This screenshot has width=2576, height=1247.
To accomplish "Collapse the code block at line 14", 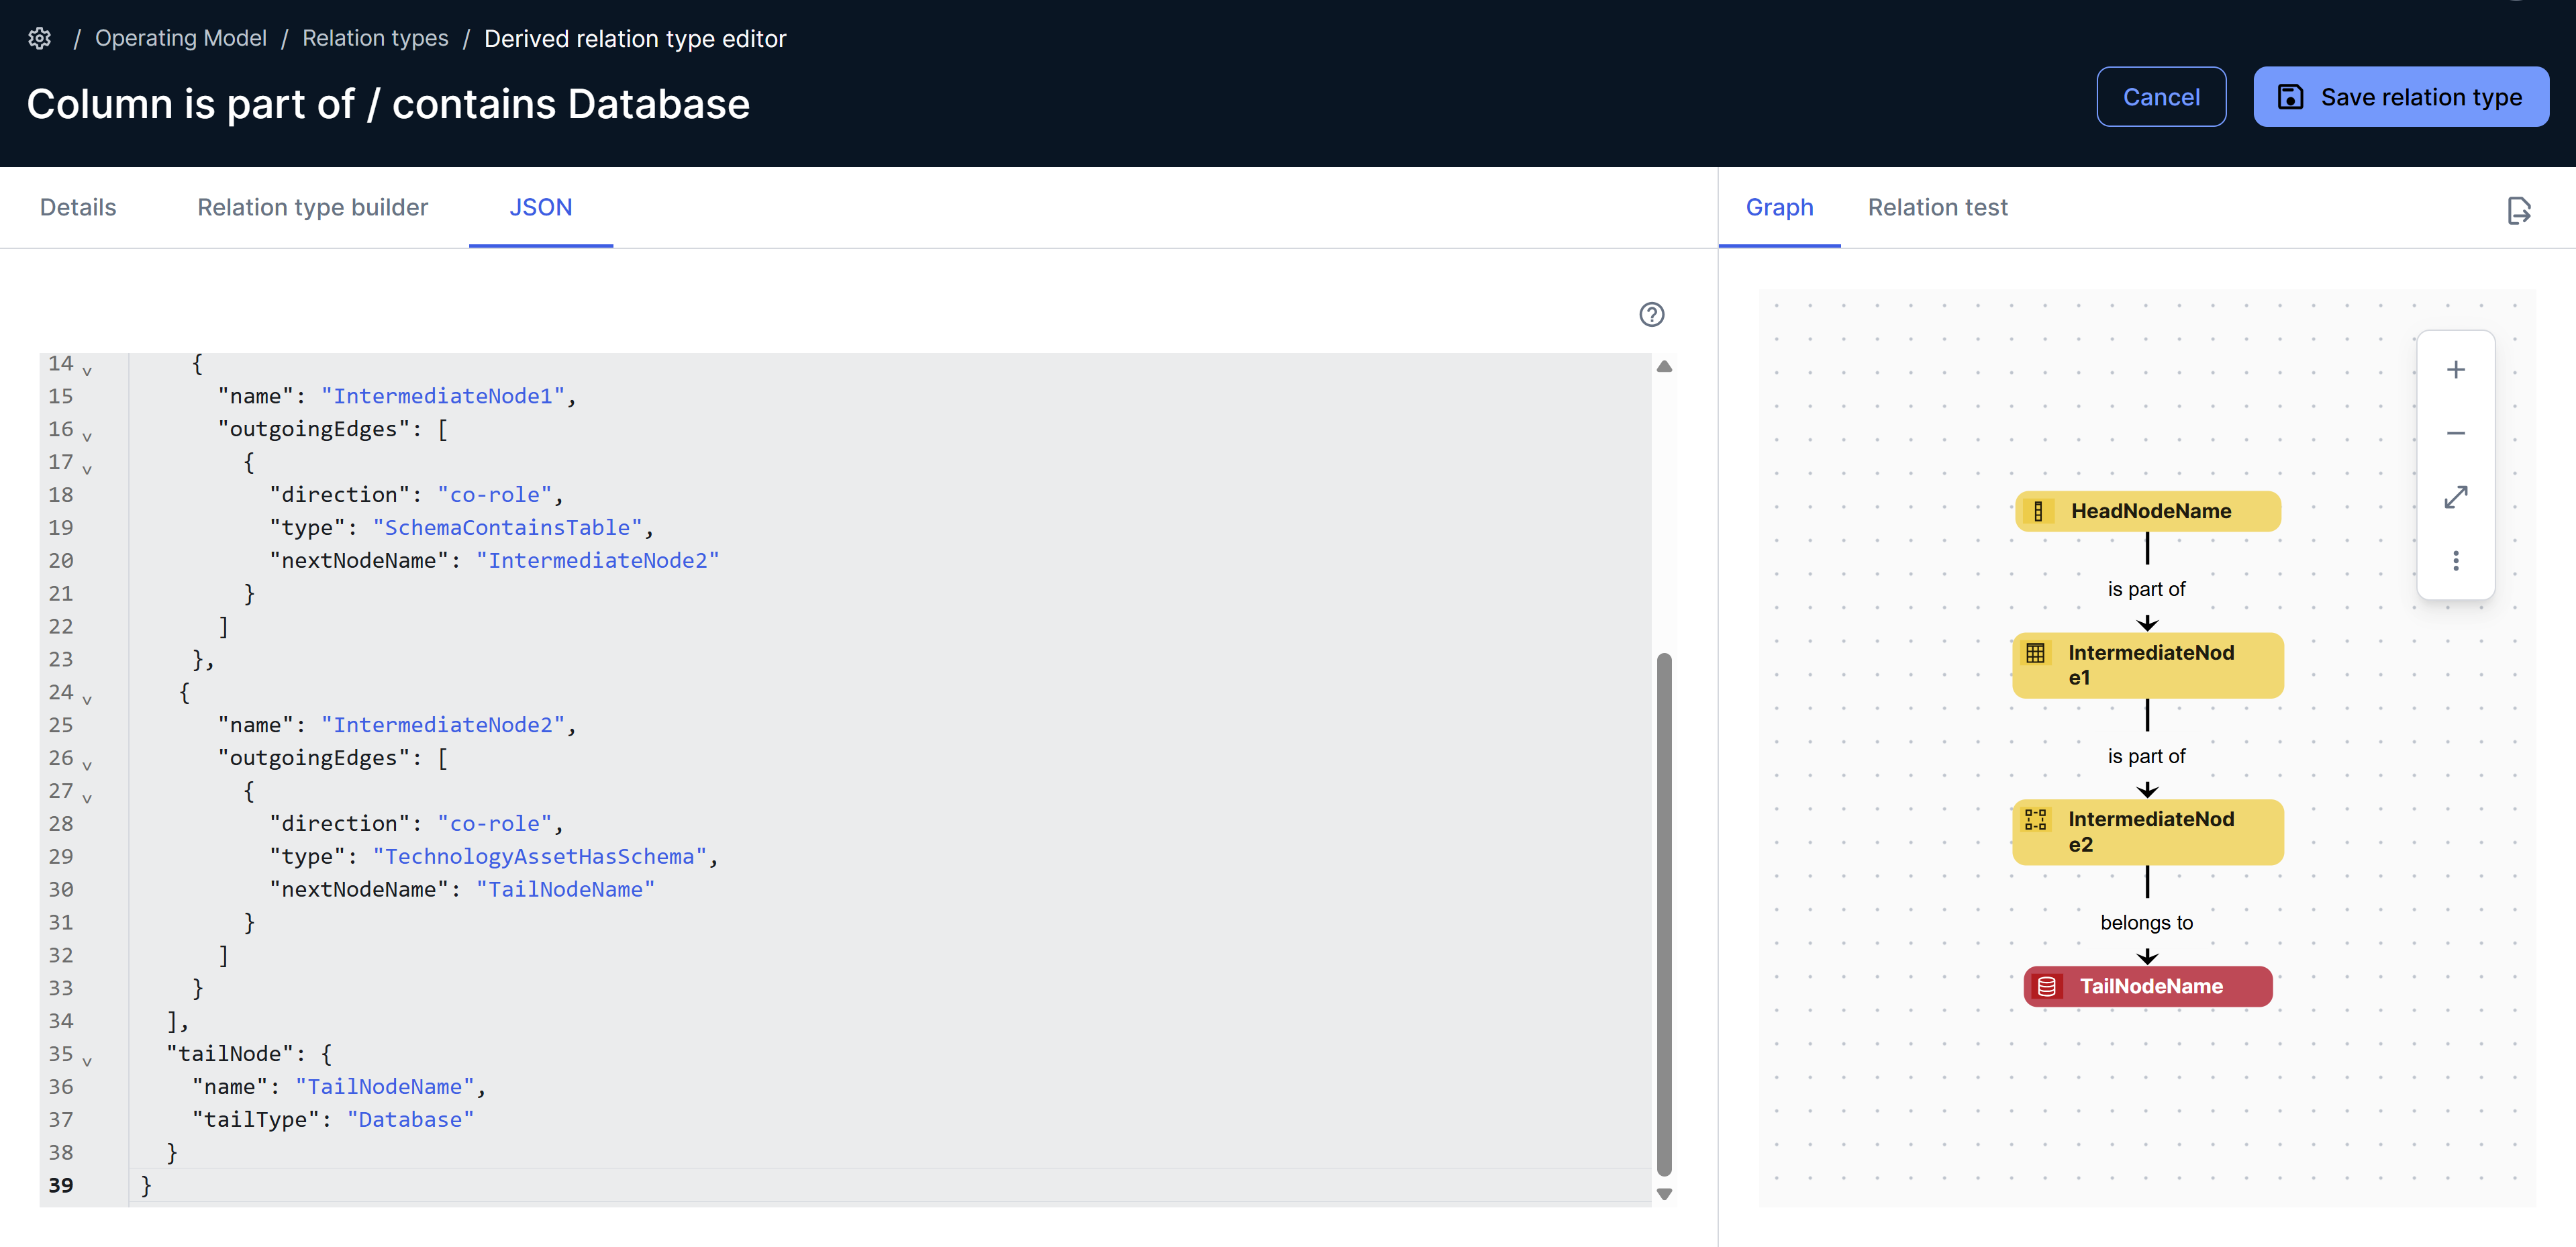I will click(x=87, y=371).
